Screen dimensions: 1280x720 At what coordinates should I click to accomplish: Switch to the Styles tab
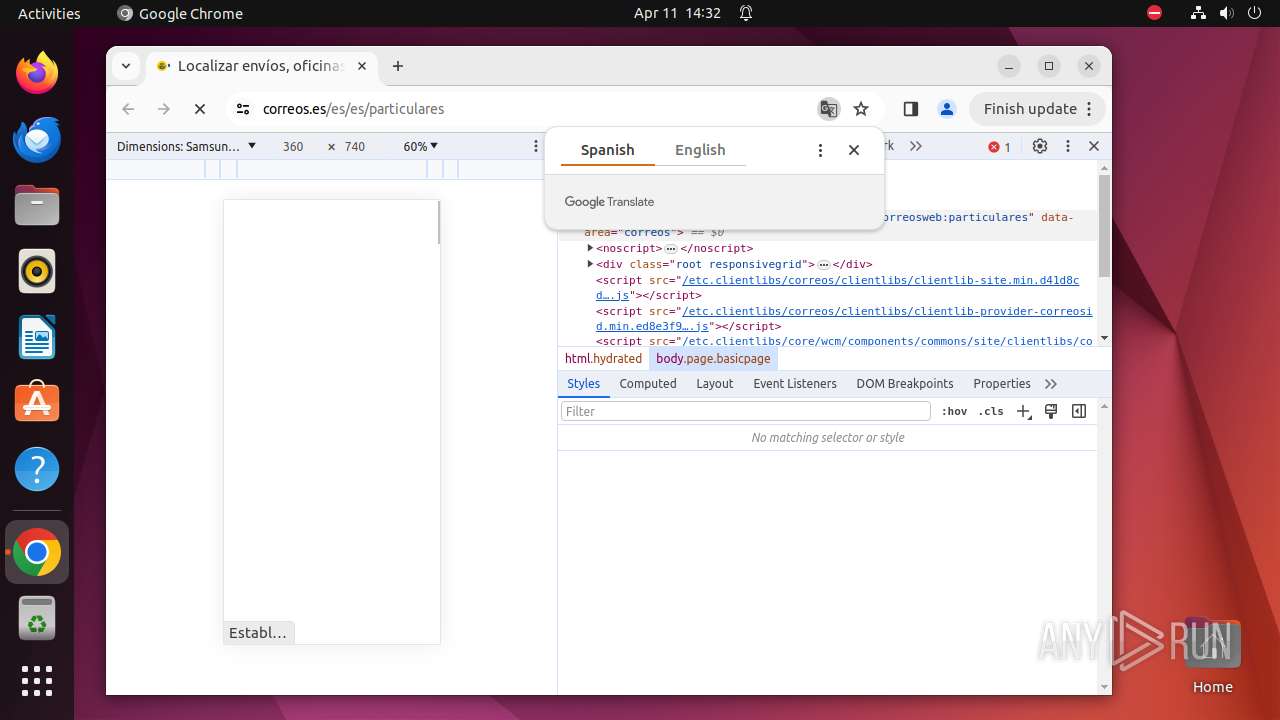[x=584, y=384]
